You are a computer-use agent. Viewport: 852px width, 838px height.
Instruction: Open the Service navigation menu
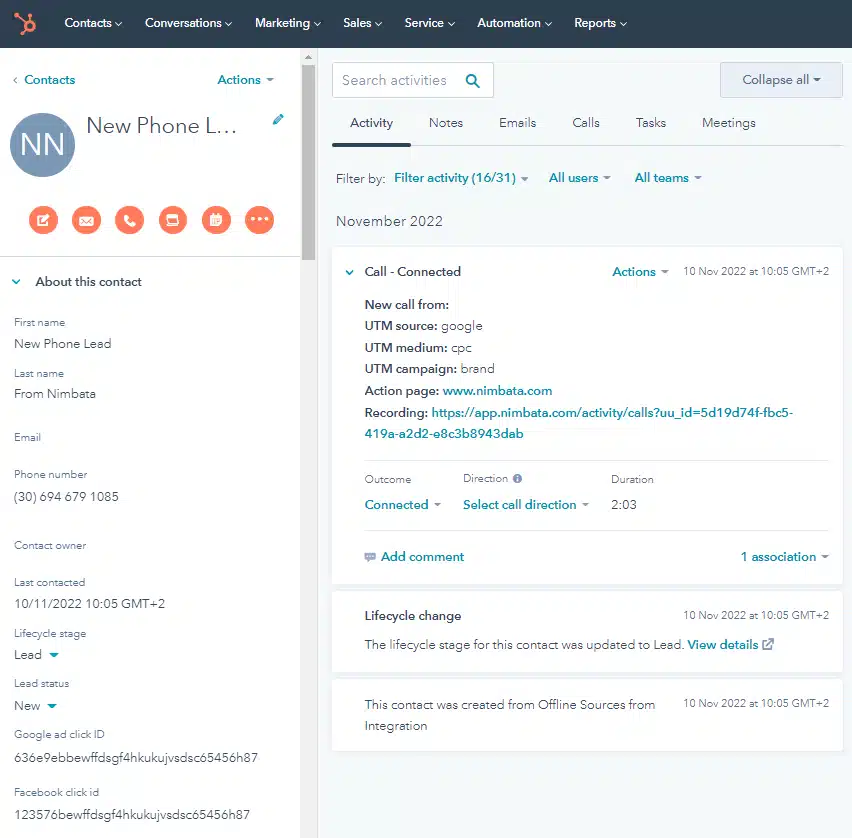pos(429,23)
